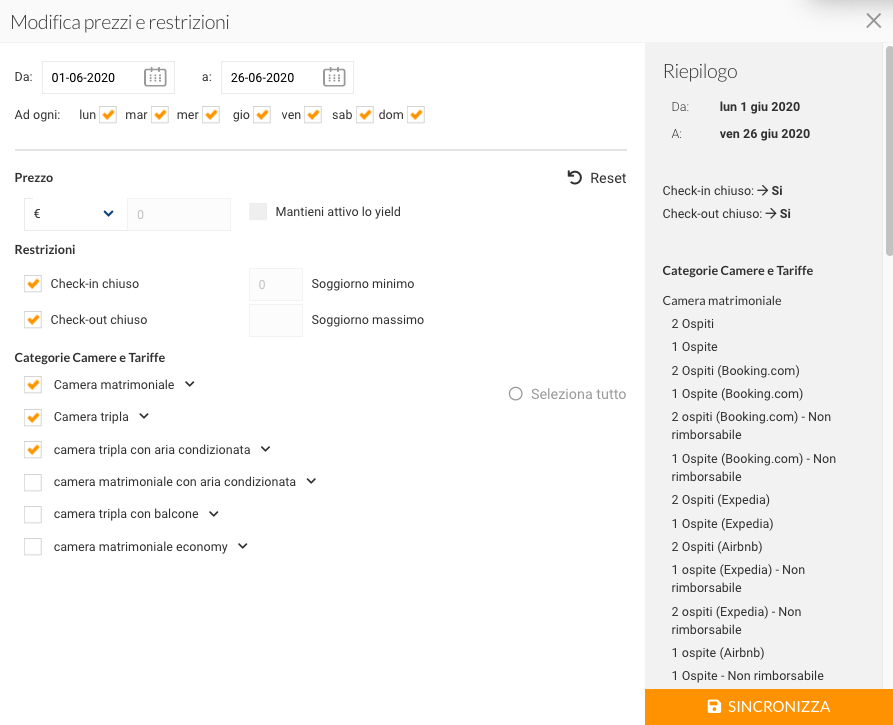Check camera matrimoniale economy

[33, 547]
